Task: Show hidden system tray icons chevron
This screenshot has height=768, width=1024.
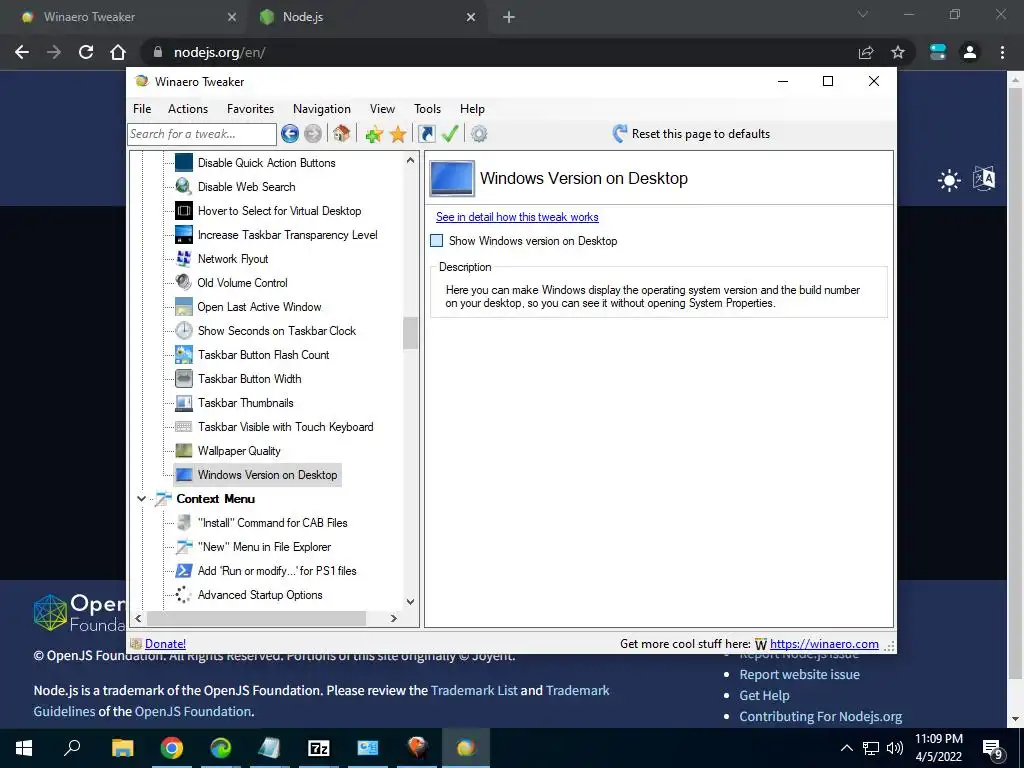Action: (x=846, y=748)
